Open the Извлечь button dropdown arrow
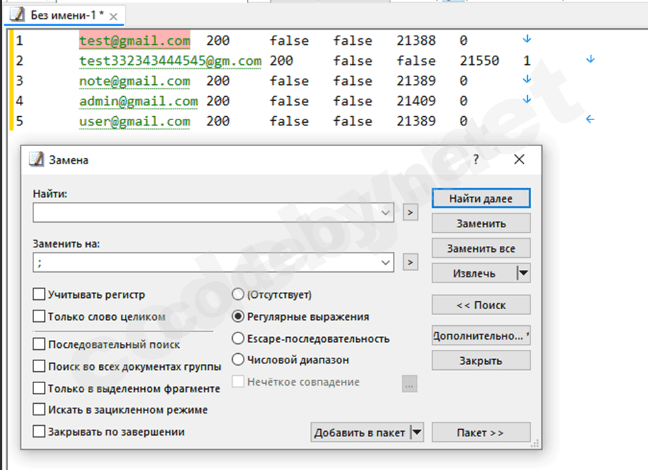The width and height of the screenshot is (648, 470). (523, 272)
